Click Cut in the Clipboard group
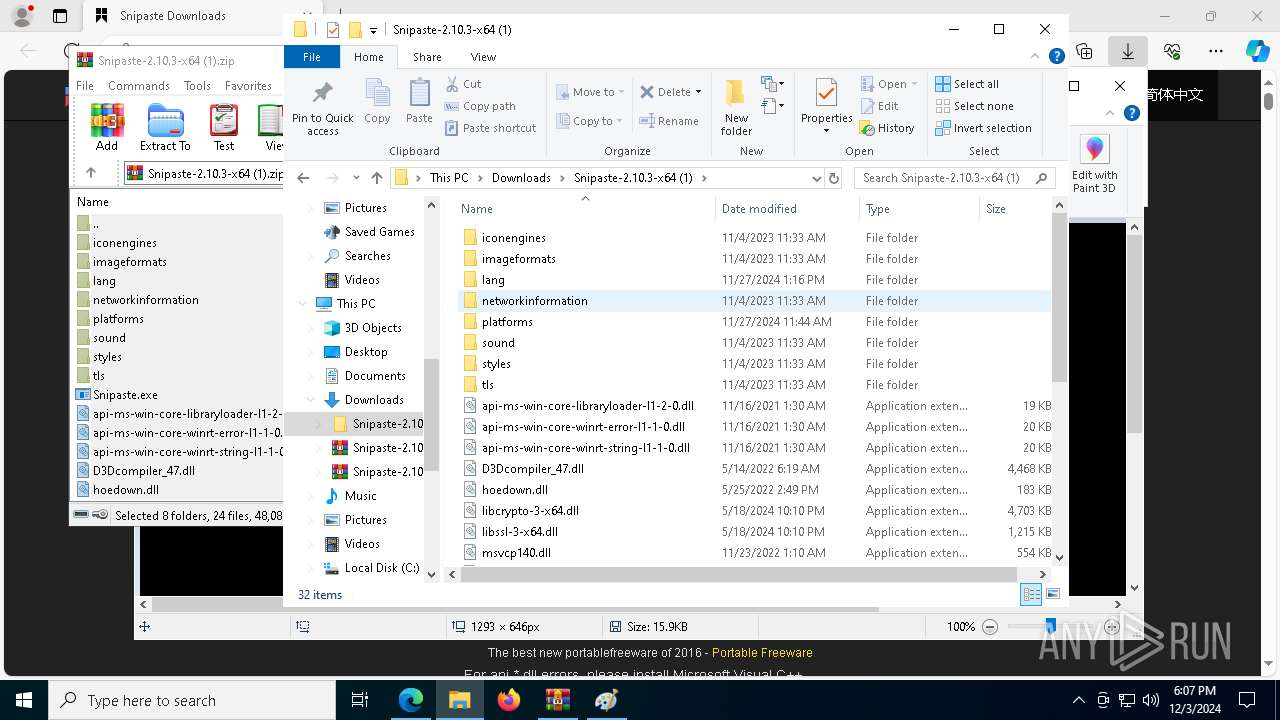The image size is (1280, 720). click(x=463, y=84)
